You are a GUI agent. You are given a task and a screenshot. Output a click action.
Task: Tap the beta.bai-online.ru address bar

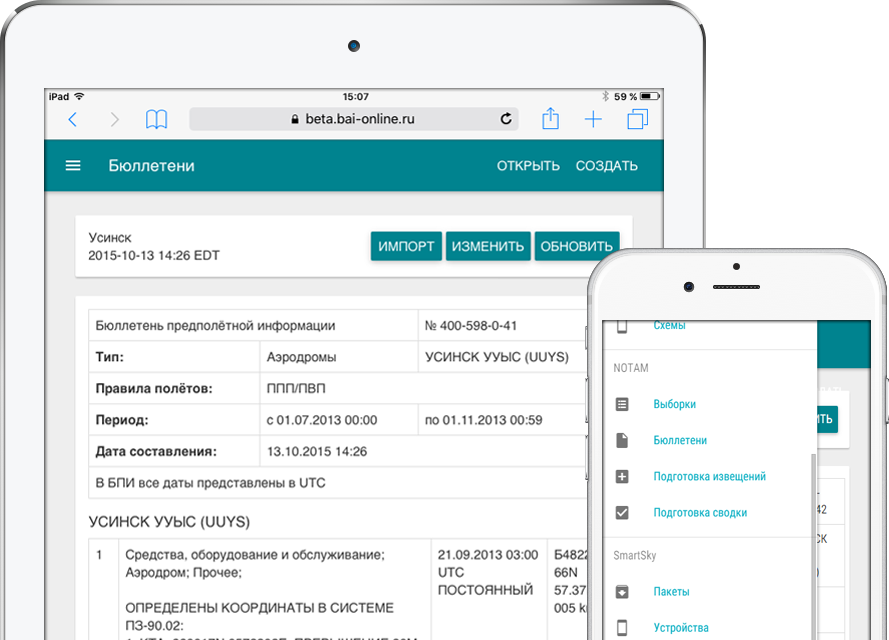352,119
